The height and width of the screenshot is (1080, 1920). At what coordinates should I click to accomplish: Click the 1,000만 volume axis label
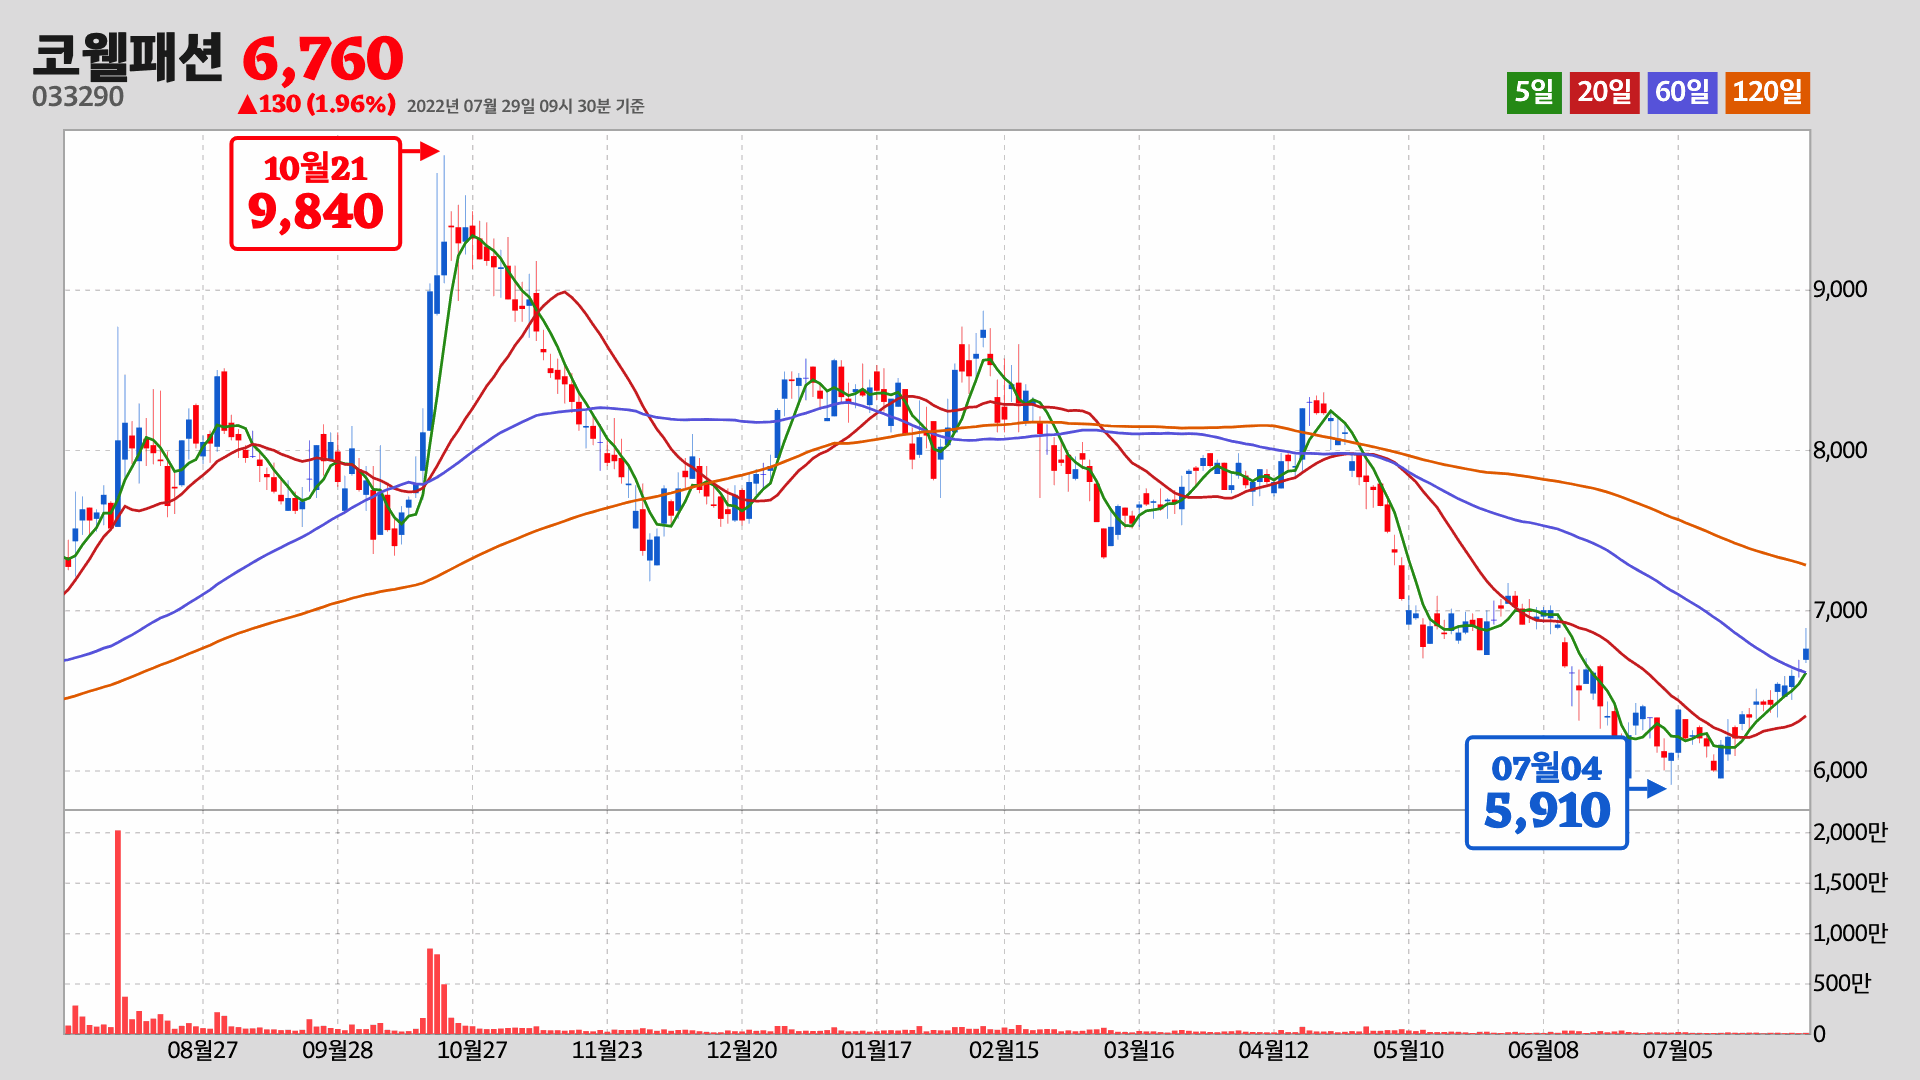pos(1850,933)
